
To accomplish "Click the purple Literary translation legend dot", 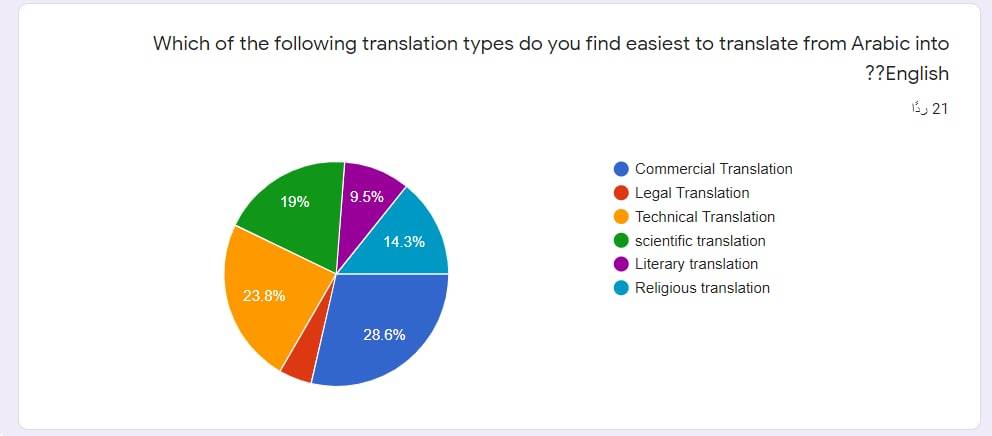I will click(x=621, y=265).
